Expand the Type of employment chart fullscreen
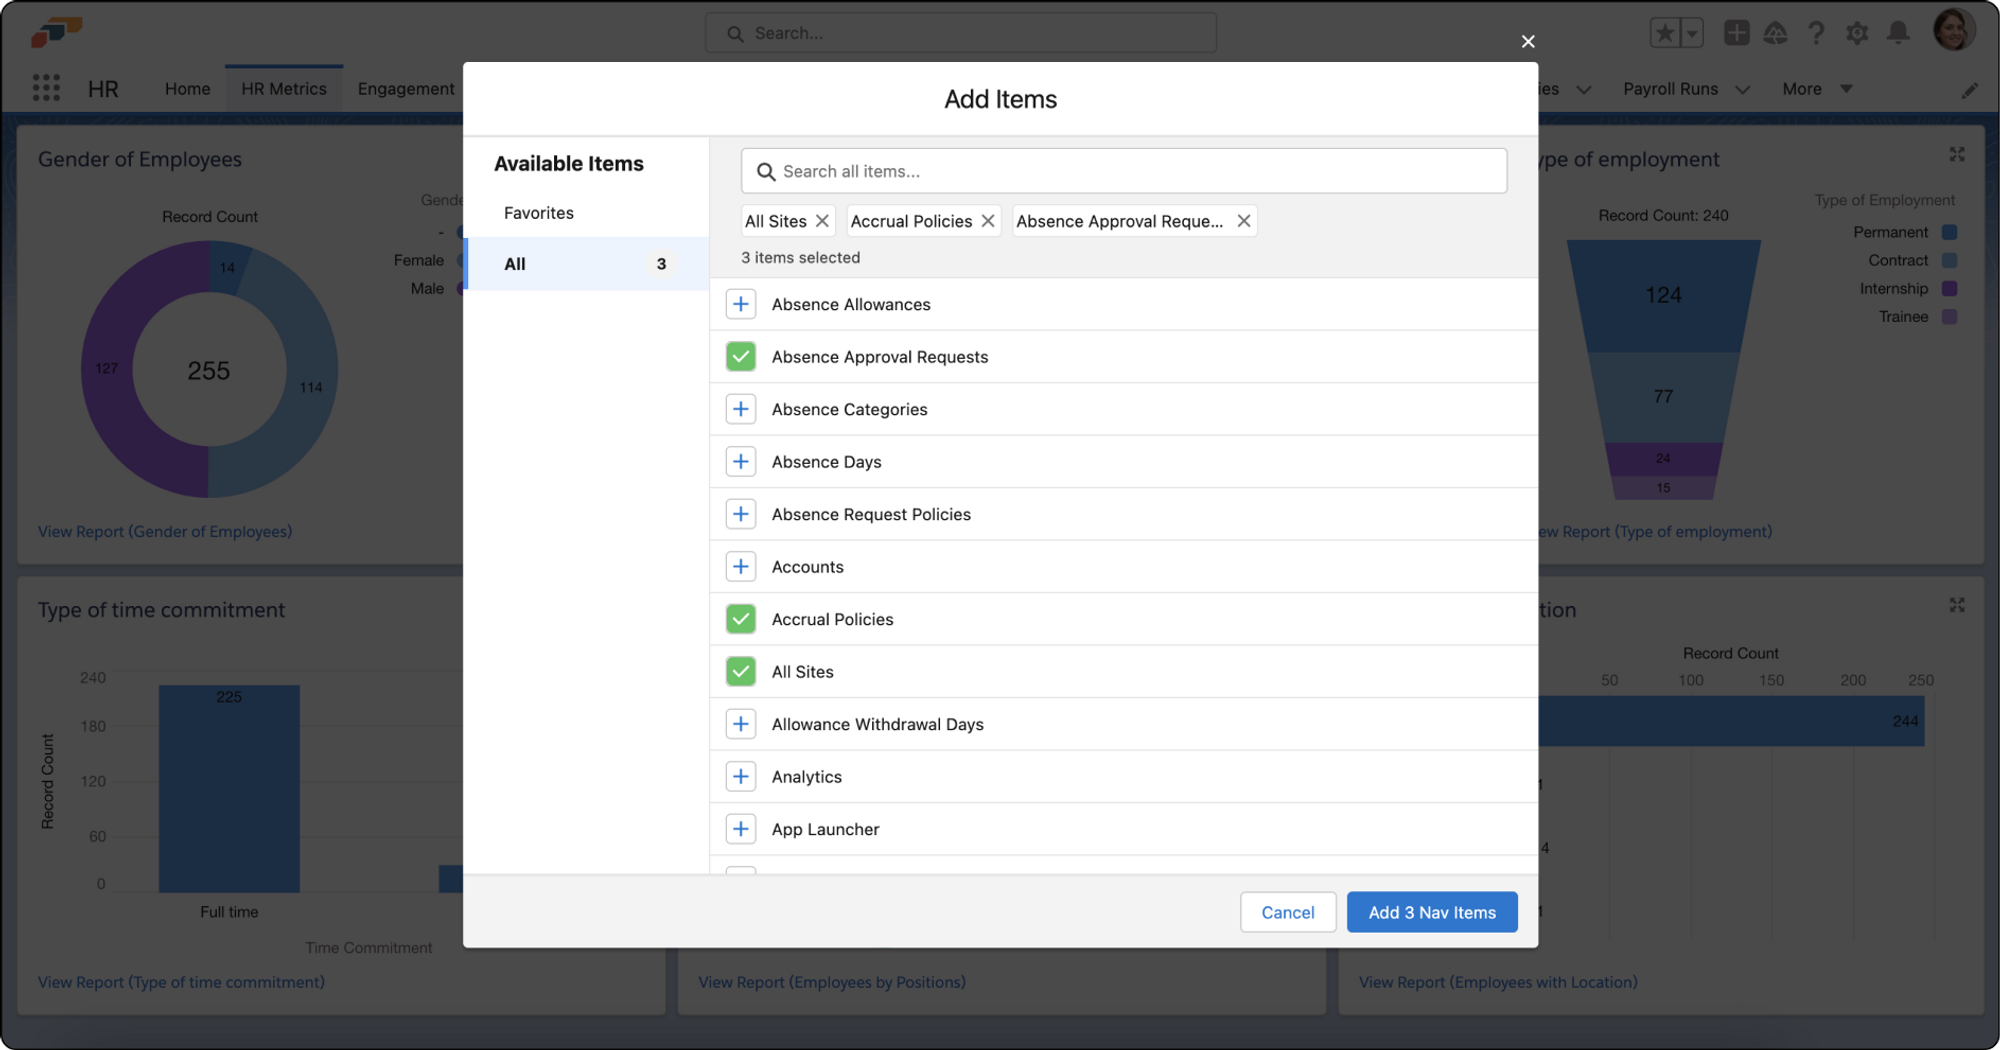The image size is (2000, 1050). coord(1957,155)
